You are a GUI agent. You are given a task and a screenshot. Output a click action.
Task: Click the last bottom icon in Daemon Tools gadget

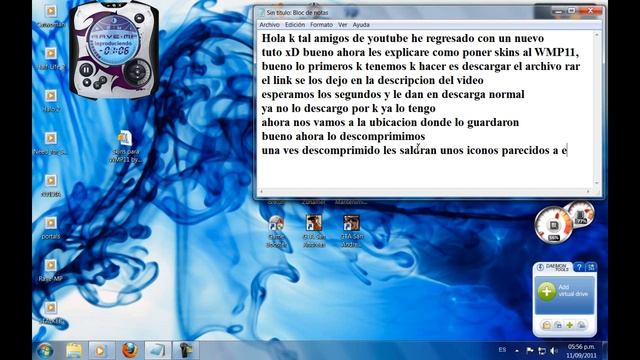coord(581,325)
